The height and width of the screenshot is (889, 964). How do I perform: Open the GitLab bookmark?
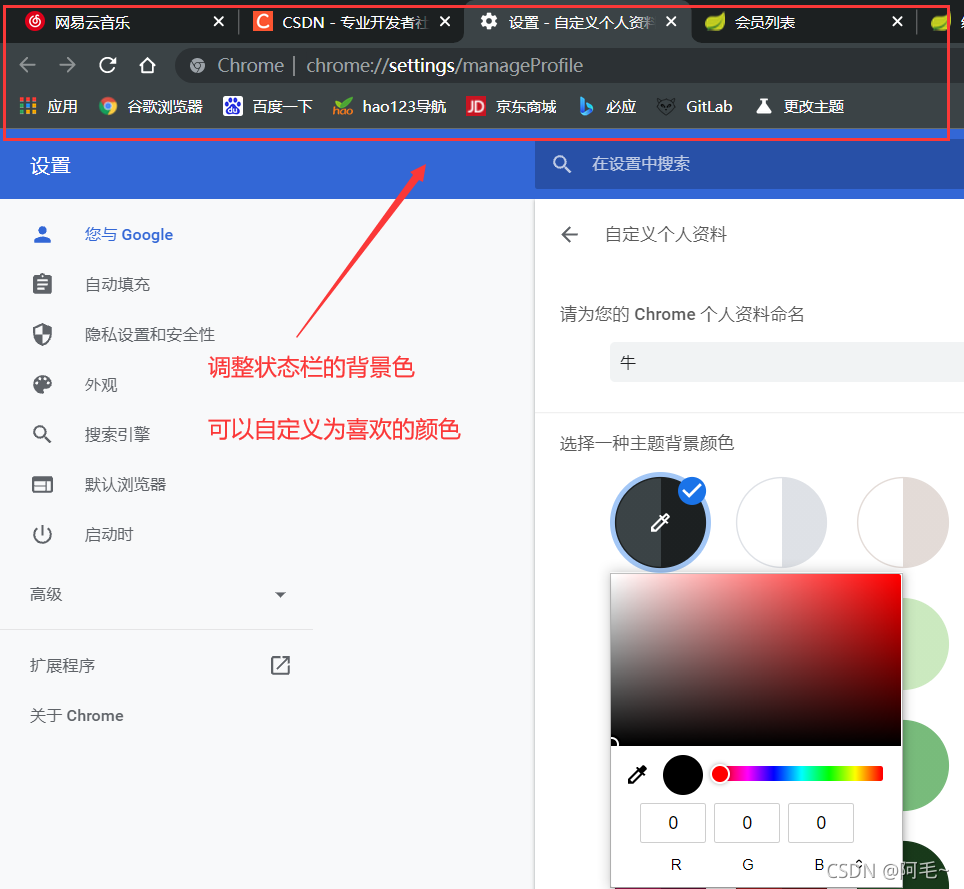pyautogui.click(x=694, y=106)
